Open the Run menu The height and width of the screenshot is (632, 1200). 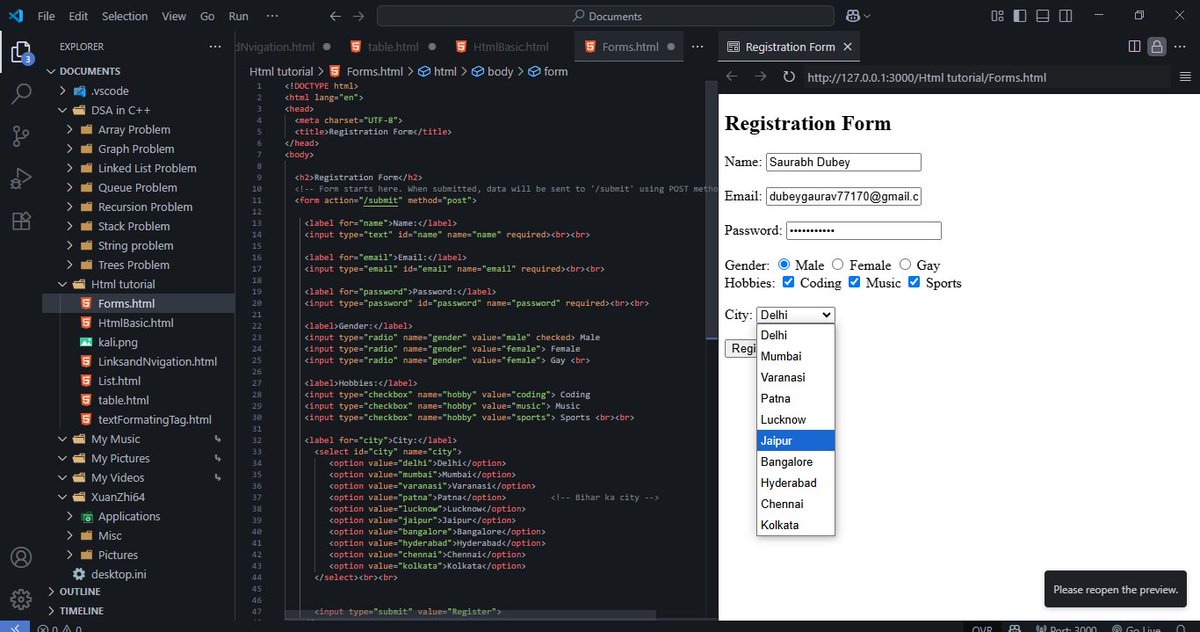[238, 16]
